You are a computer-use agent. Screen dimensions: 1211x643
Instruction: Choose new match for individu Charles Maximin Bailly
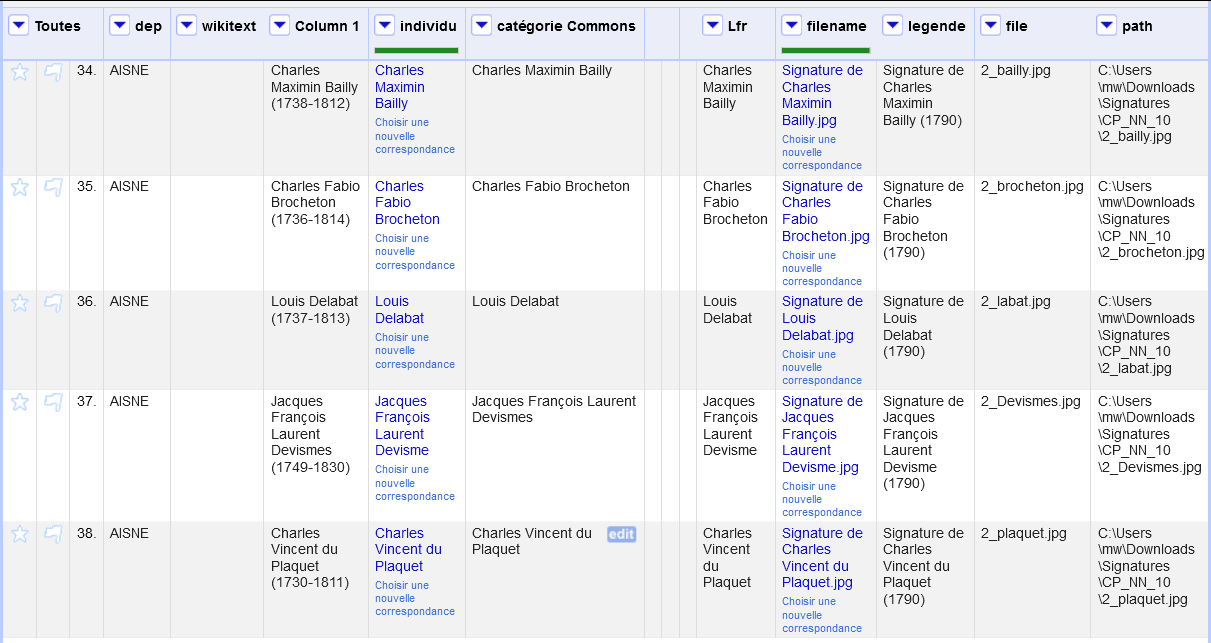(x=414, y=136)
